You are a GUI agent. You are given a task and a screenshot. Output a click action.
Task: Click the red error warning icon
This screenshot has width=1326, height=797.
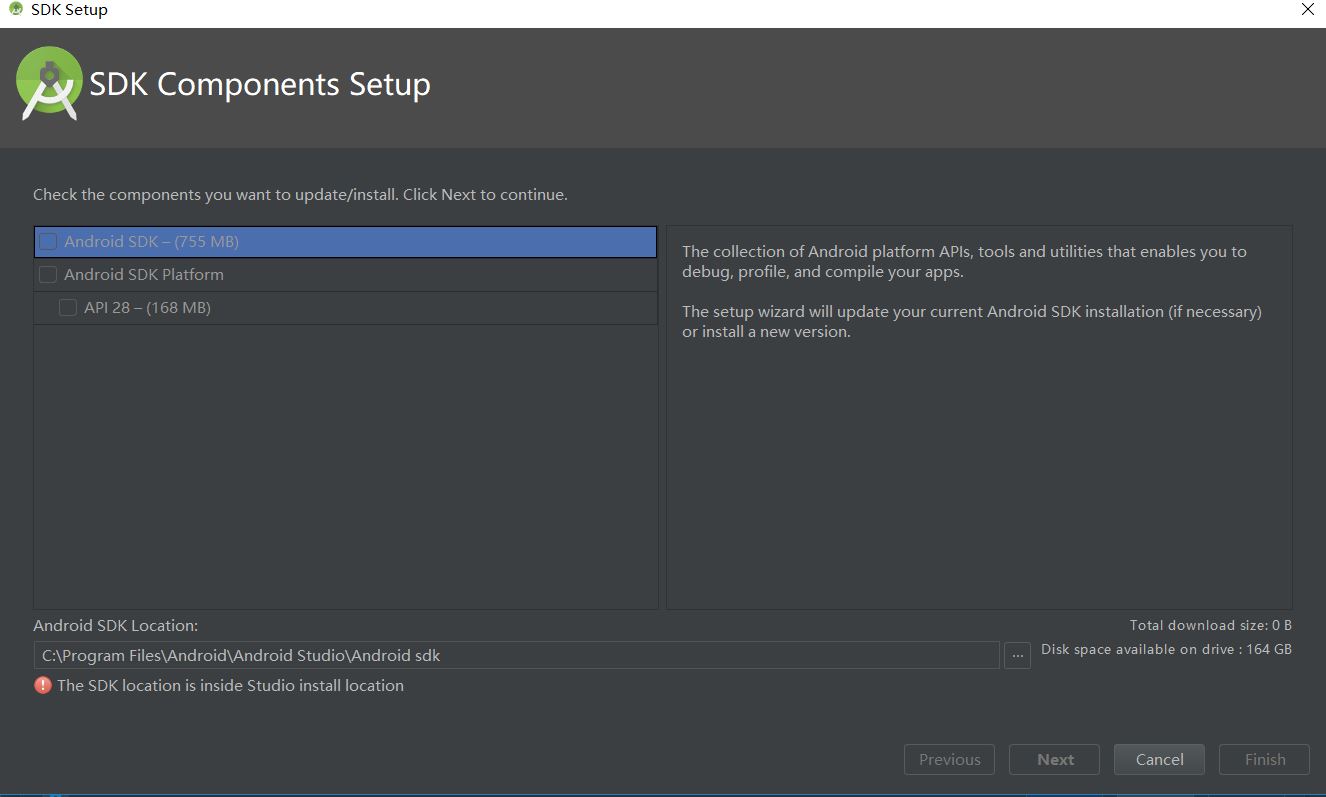pos(43,685)
